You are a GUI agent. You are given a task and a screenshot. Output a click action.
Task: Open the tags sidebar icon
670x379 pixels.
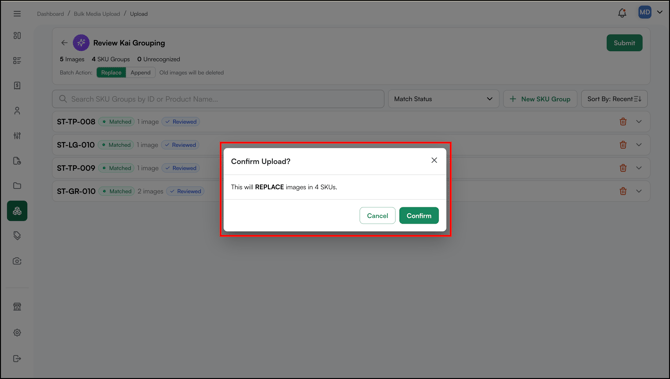pos(17,235)
